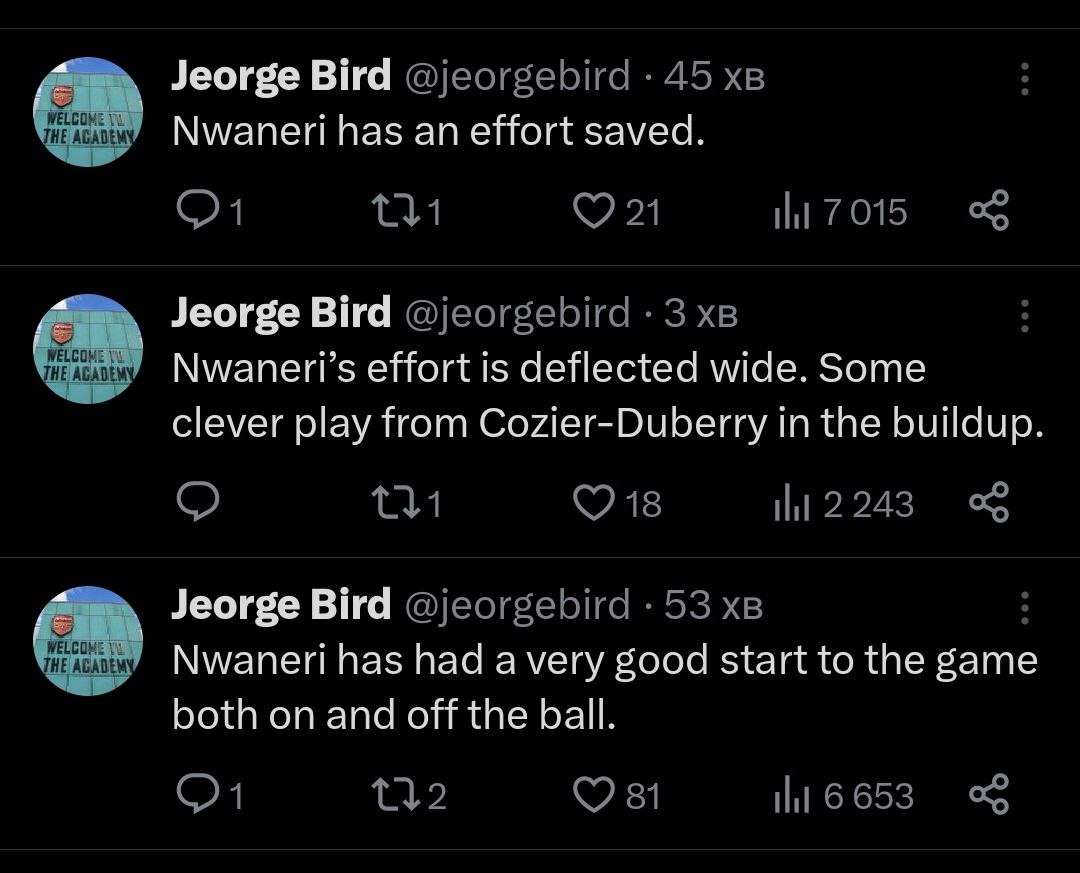The height and width of the screenshot is (873, 1080).
Task: Like the tweet with 18 likes
Action: (595, 503)
